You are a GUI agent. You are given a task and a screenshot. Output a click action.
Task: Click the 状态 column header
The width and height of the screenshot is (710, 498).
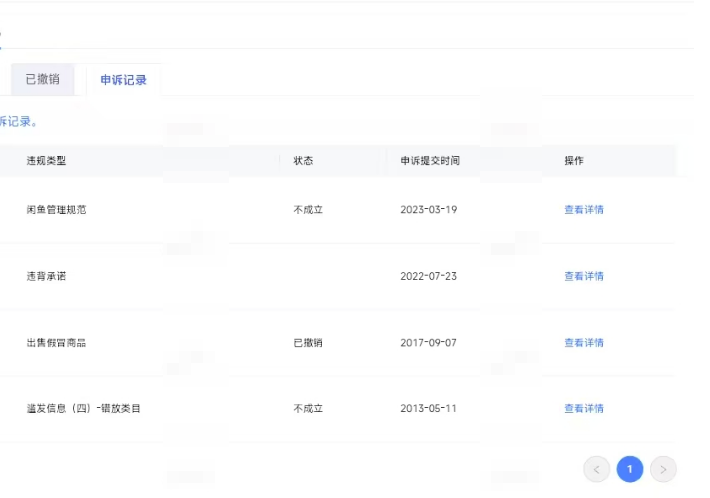303,161
